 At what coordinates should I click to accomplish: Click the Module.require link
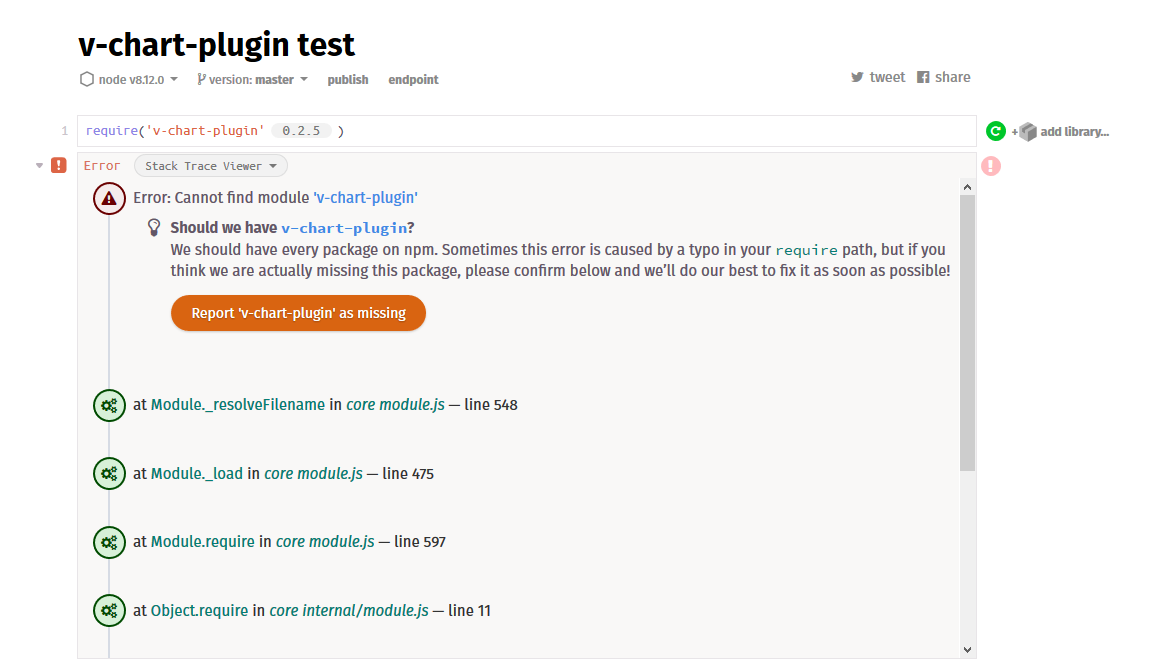pos(203,542)
